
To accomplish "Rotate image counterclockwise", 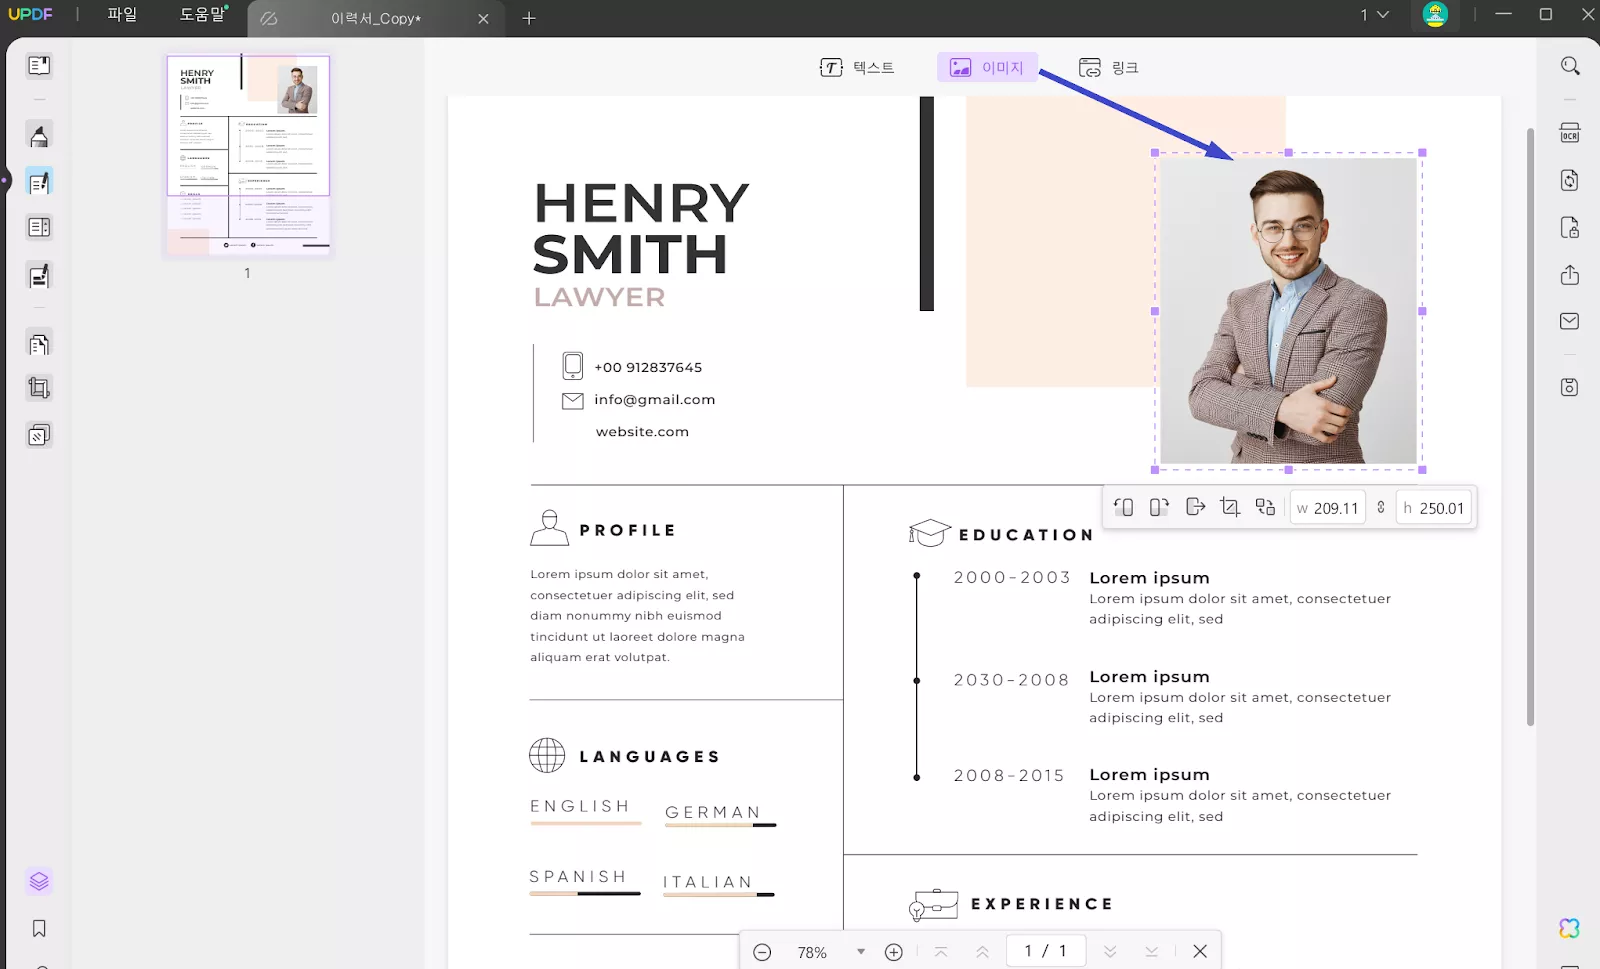I will [1123, 507].
